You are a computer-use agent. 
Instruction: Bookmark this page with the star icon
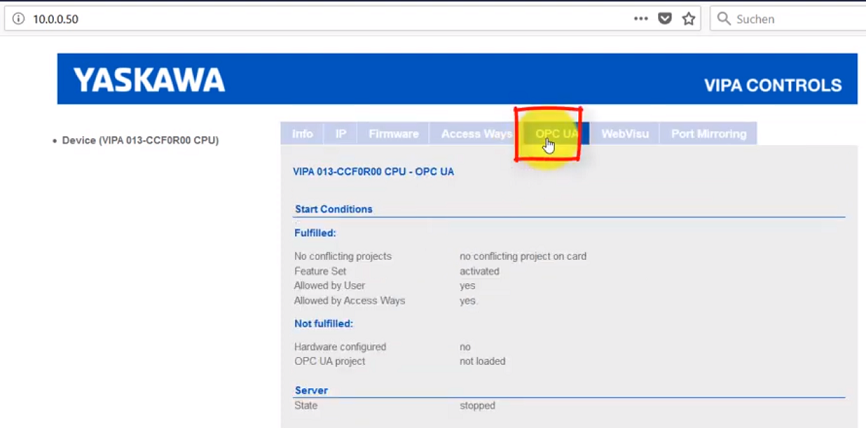[x=688, y=19]
